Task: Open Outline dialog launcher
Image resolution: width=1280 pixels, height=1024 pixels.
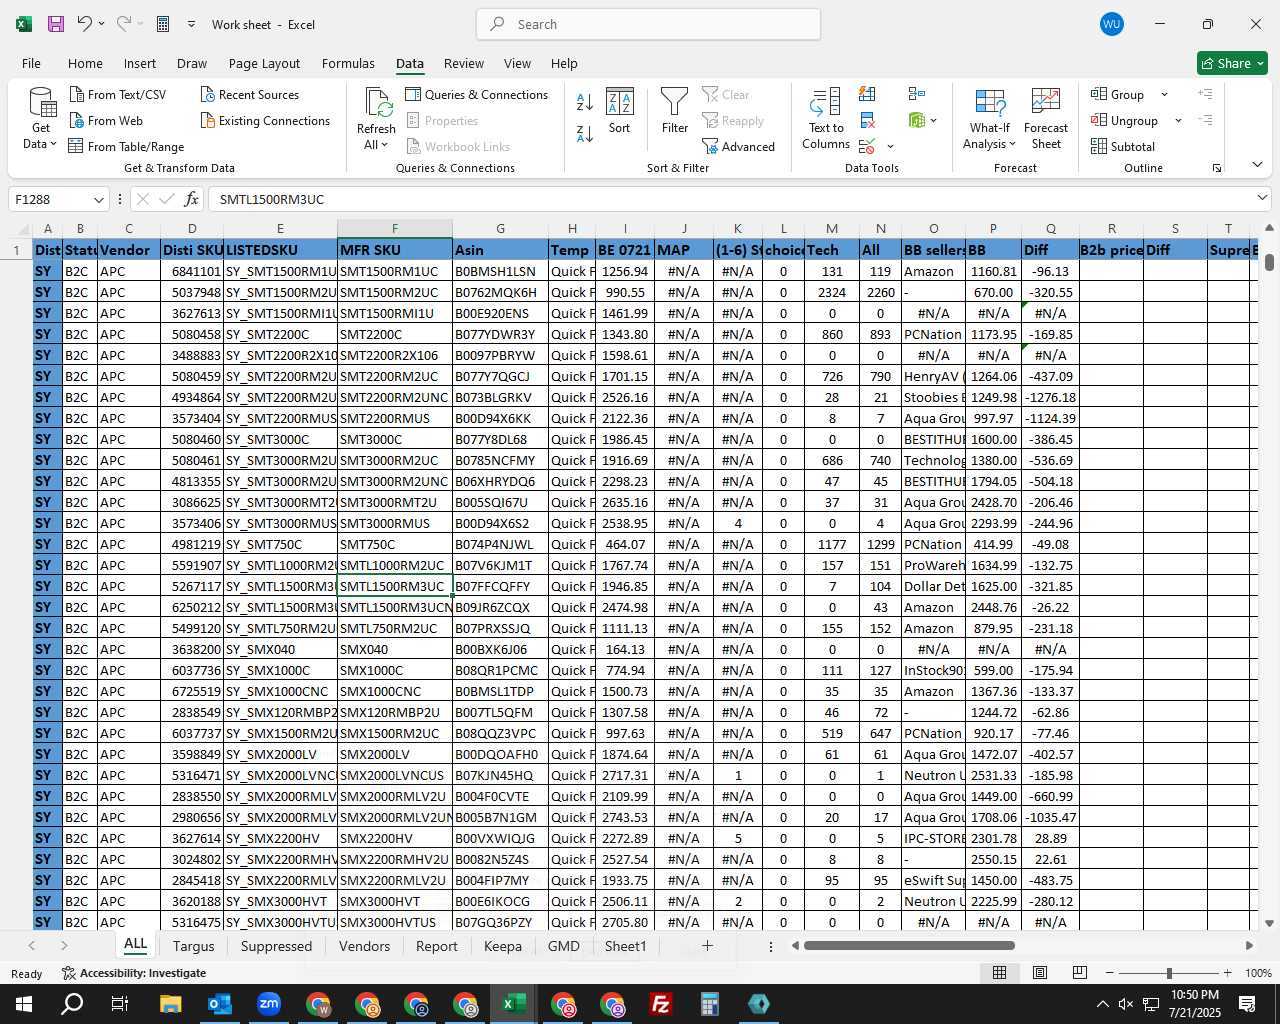Action: coord(1217,168)
